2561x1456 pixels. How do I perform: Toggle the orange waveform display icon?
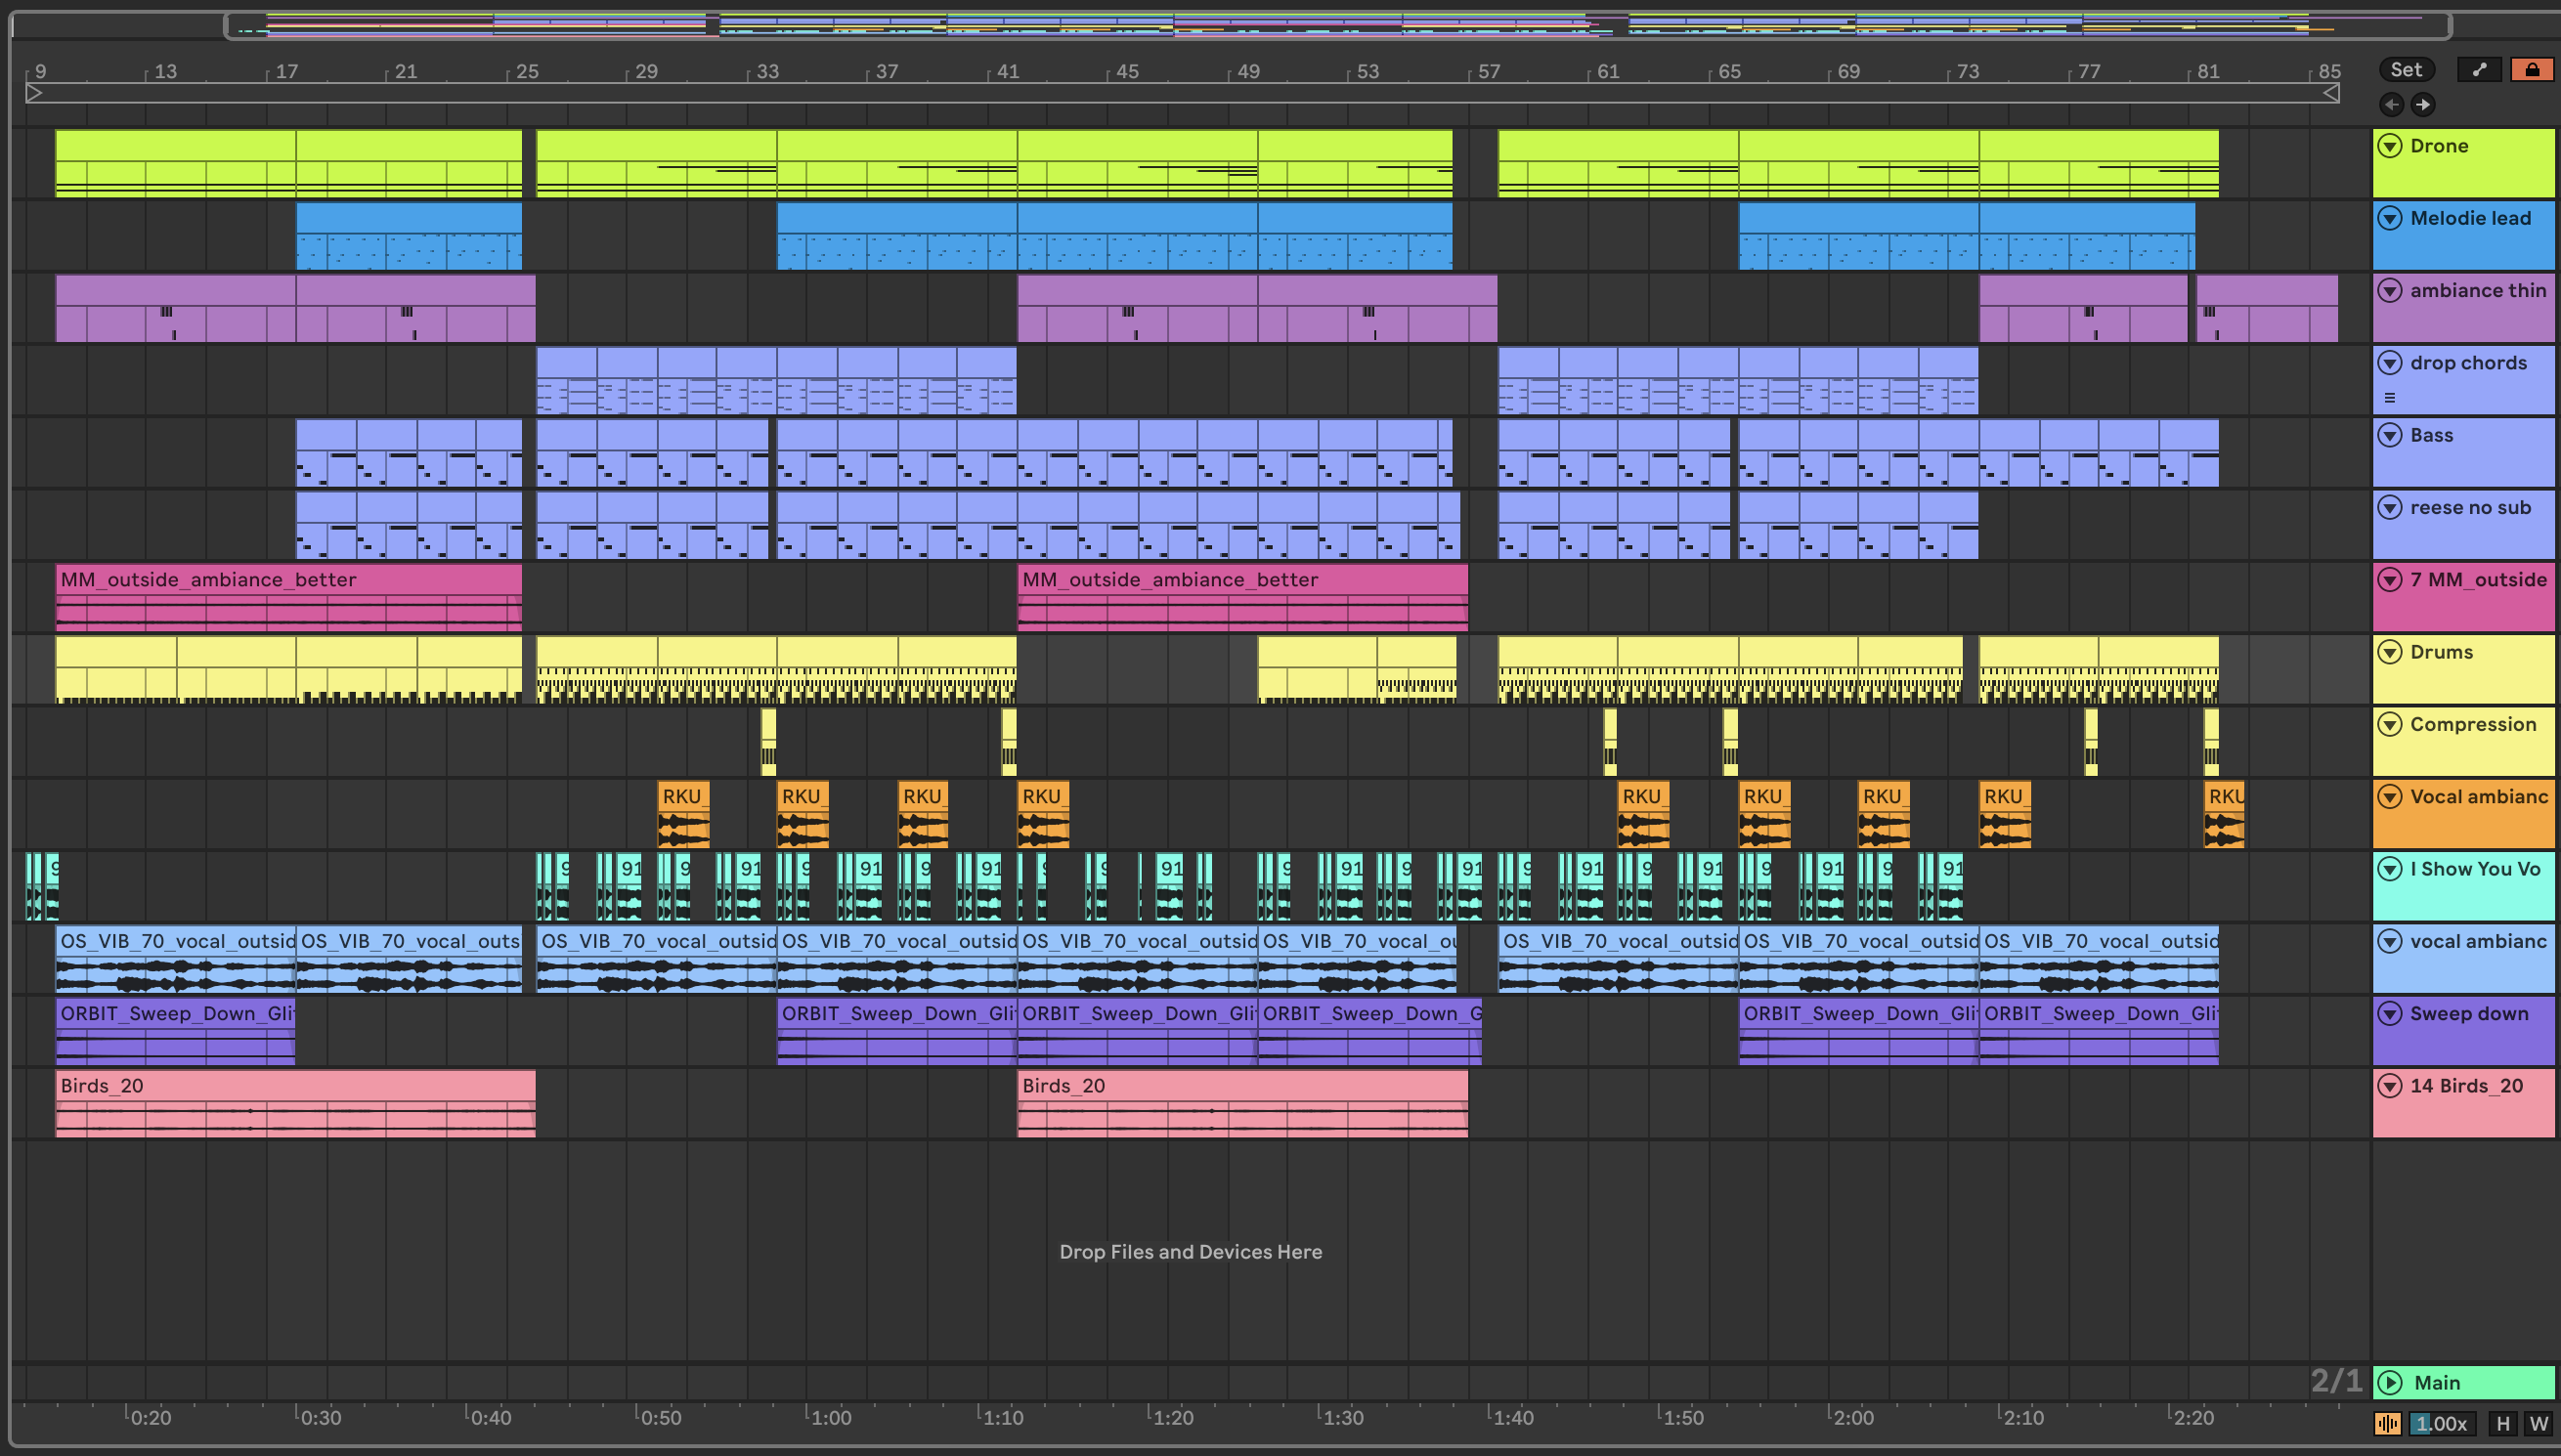click(x=2388, y=1423)
